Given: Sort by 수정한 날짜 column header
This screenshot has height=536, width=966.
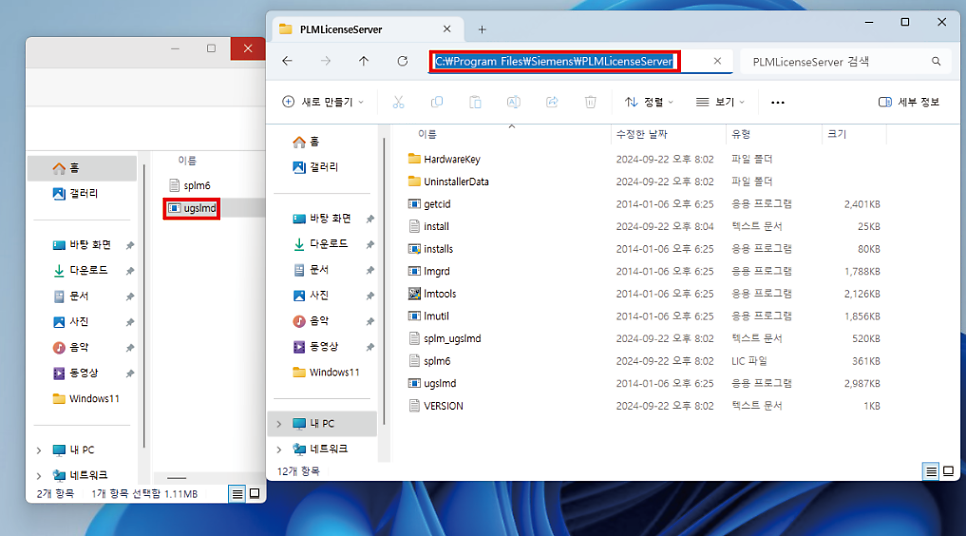Looking at the screenshot, I should tap(641, 134).
